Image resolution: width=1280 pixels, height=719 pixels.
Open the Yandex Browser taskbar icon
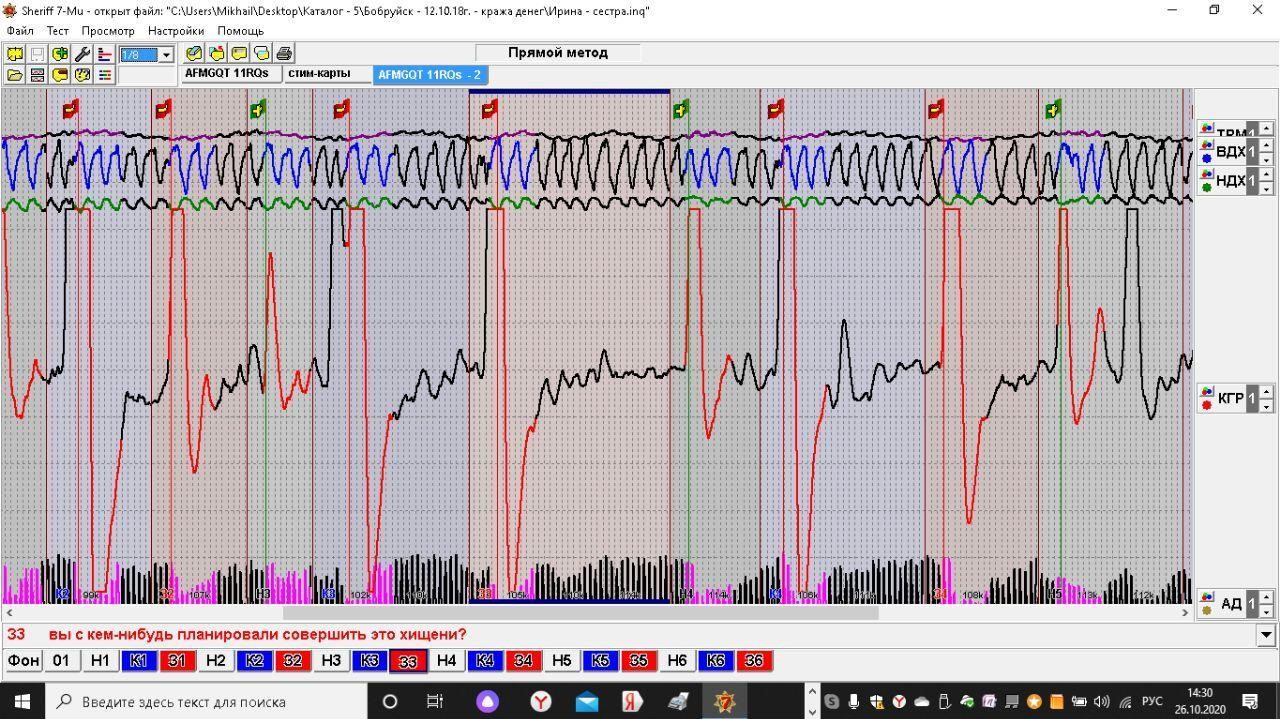tap(540, 701)
